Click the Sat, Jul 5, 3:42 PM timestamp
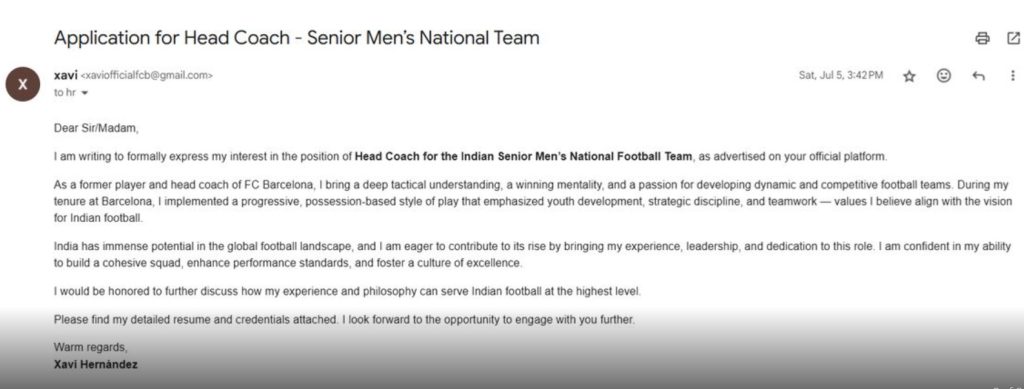This screenshot has height=389, width=1024. [x=841, y=76]
